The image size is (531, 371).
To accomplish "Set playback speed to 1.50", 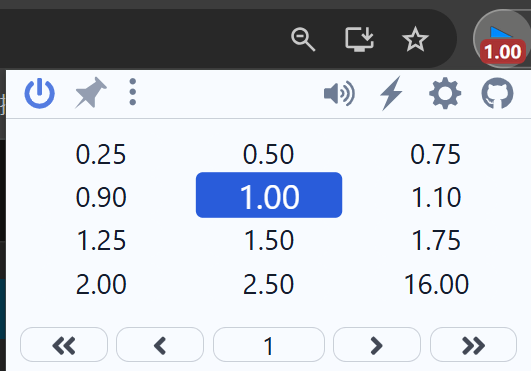I will tap(269, 240).
